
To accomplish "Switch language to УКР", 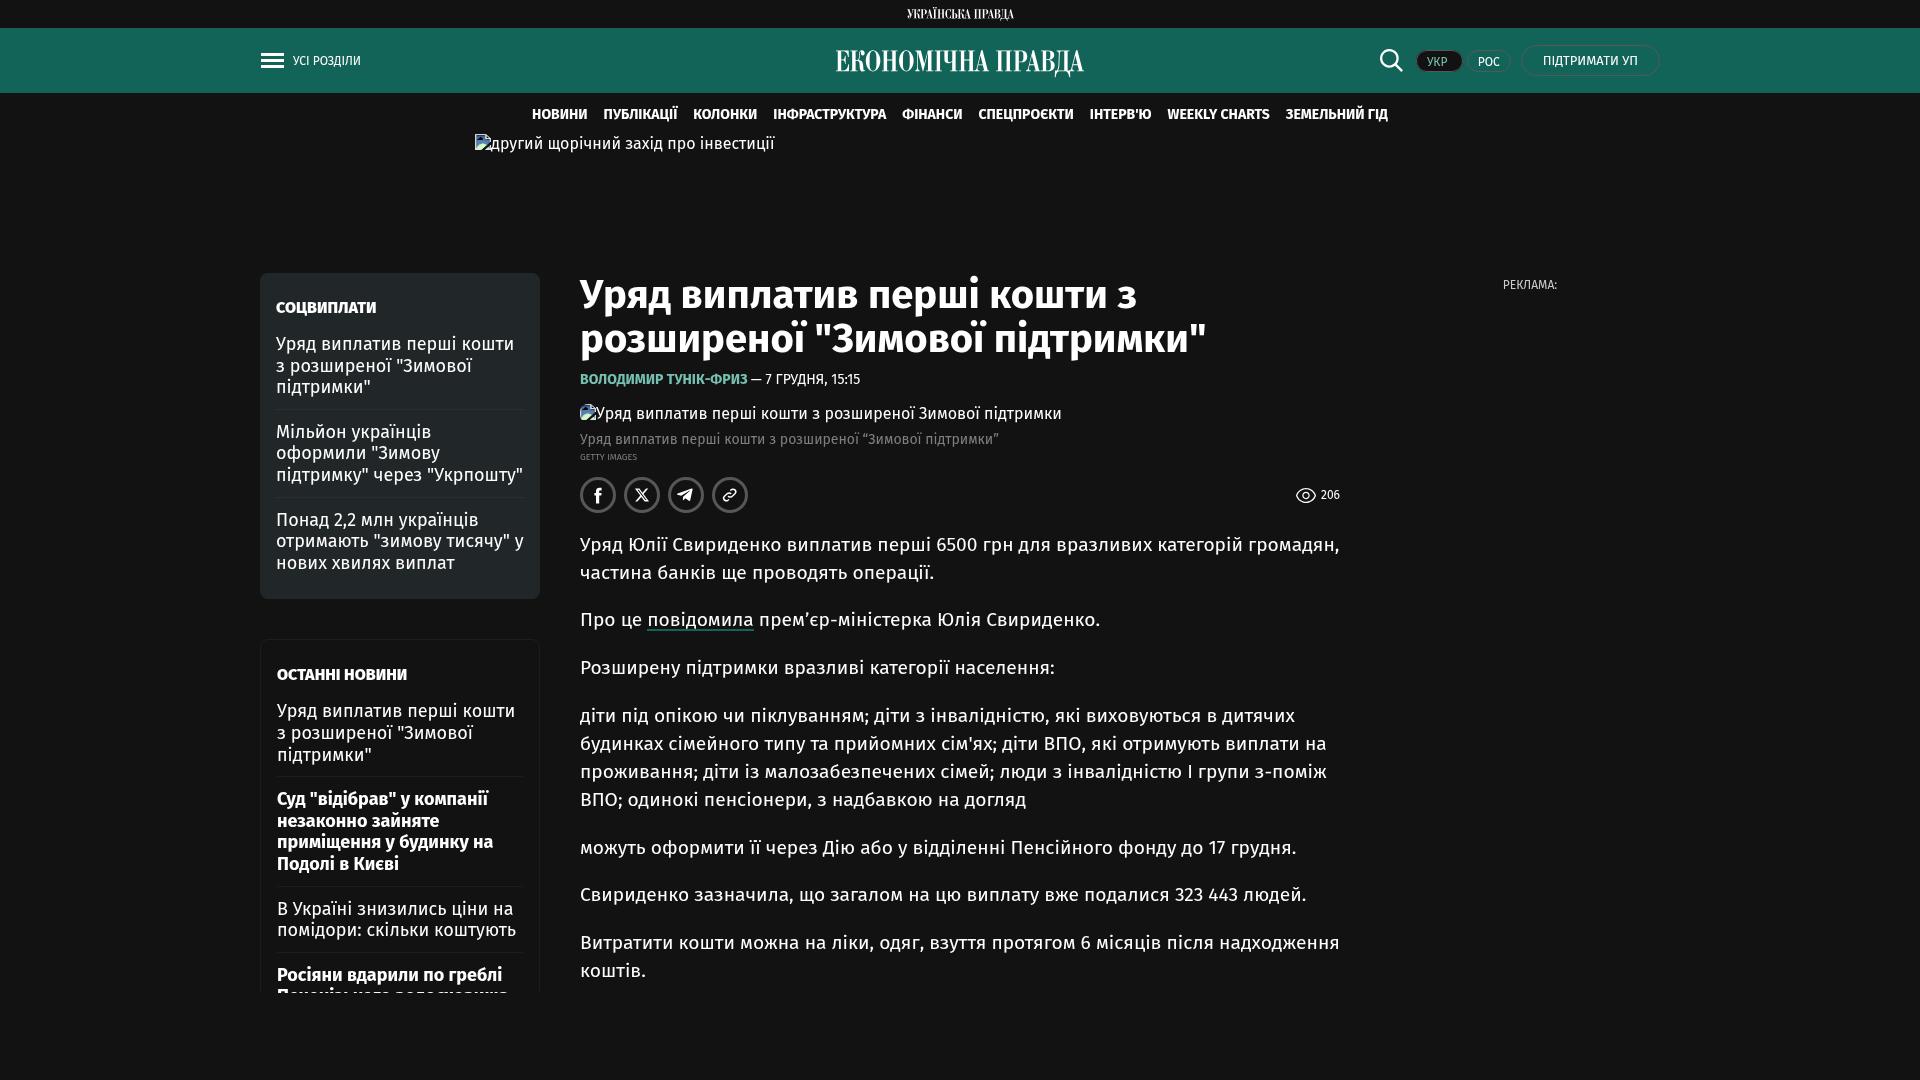I will pos(1438,61).
